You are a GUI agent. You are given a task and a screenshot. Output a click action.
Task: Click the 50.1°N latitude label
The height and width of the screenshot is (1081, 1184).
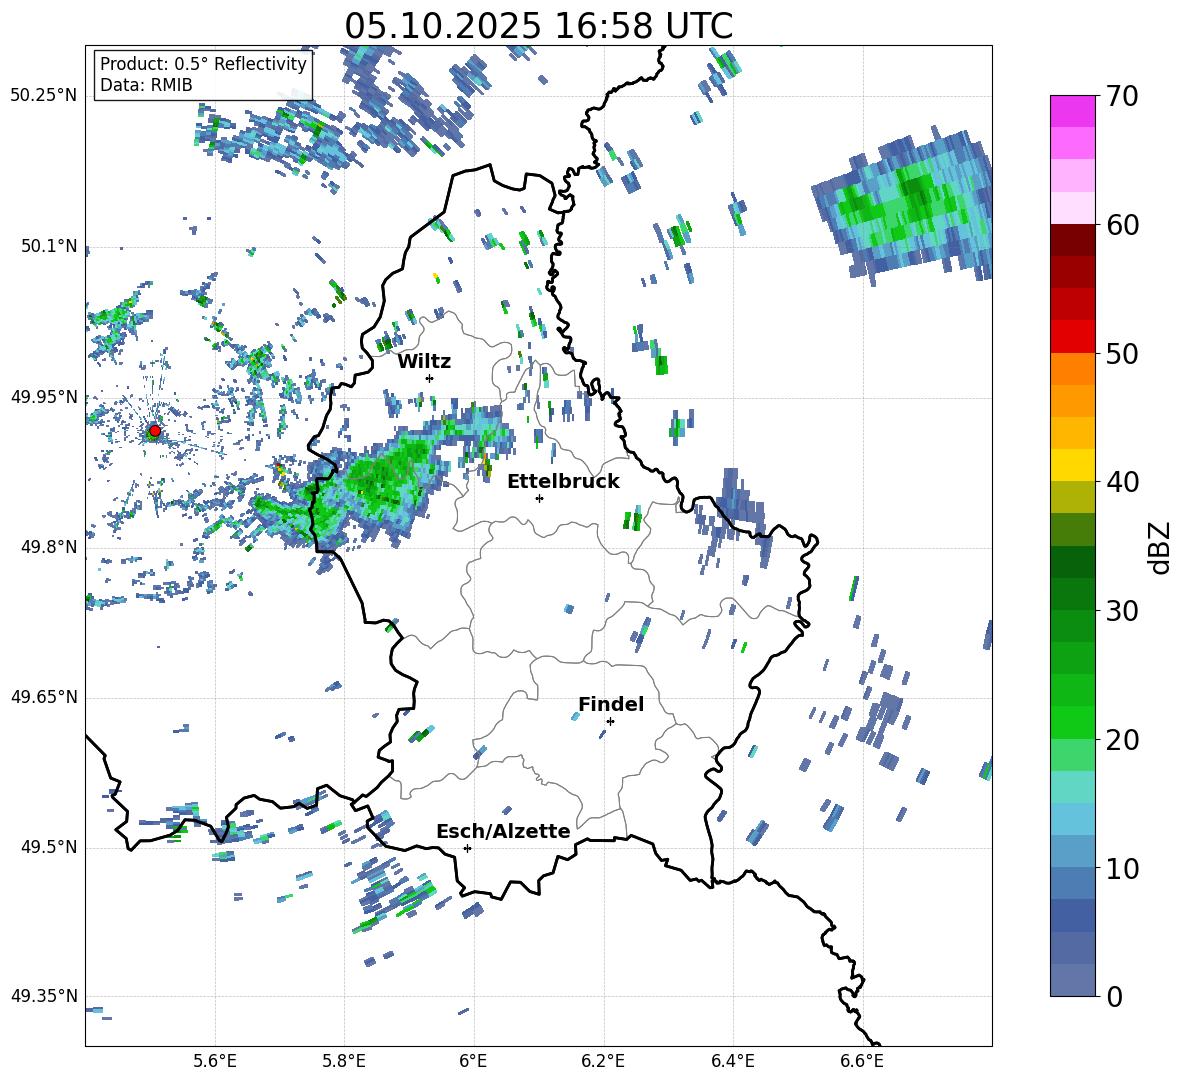click(x=48, y=246)
